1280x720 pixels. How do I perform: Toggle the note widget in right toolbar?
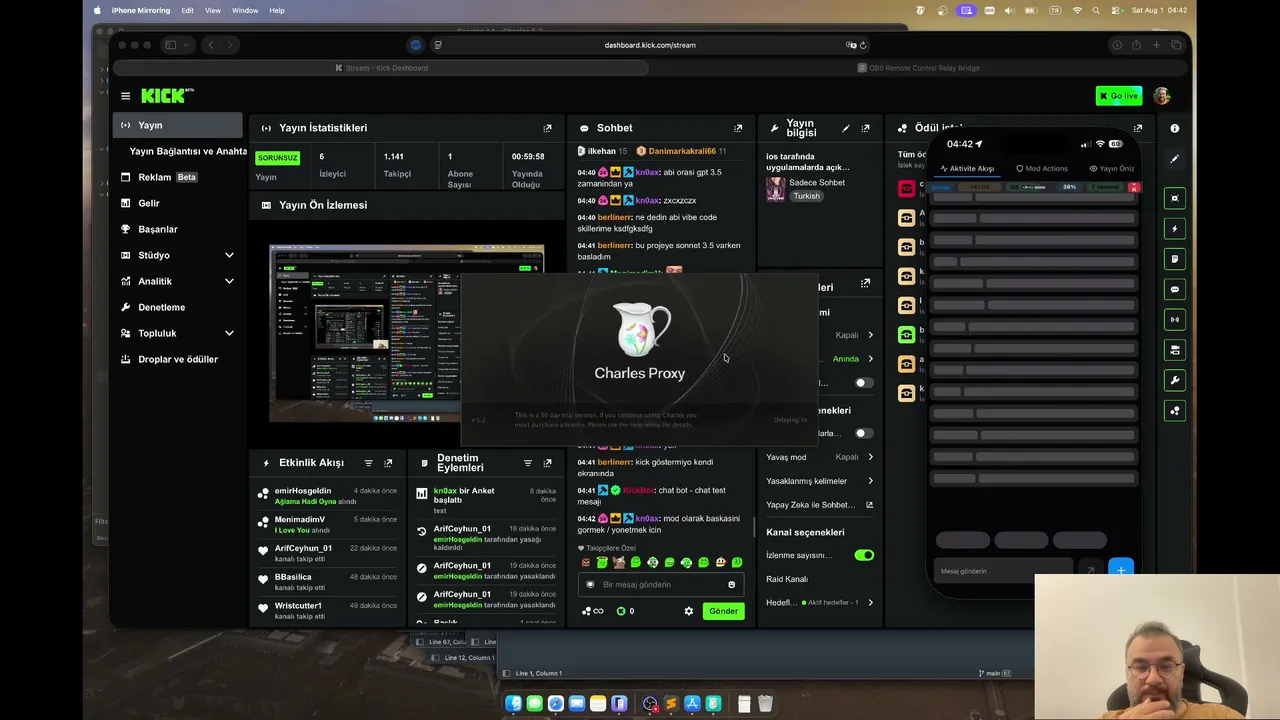tap(1175, 259)
